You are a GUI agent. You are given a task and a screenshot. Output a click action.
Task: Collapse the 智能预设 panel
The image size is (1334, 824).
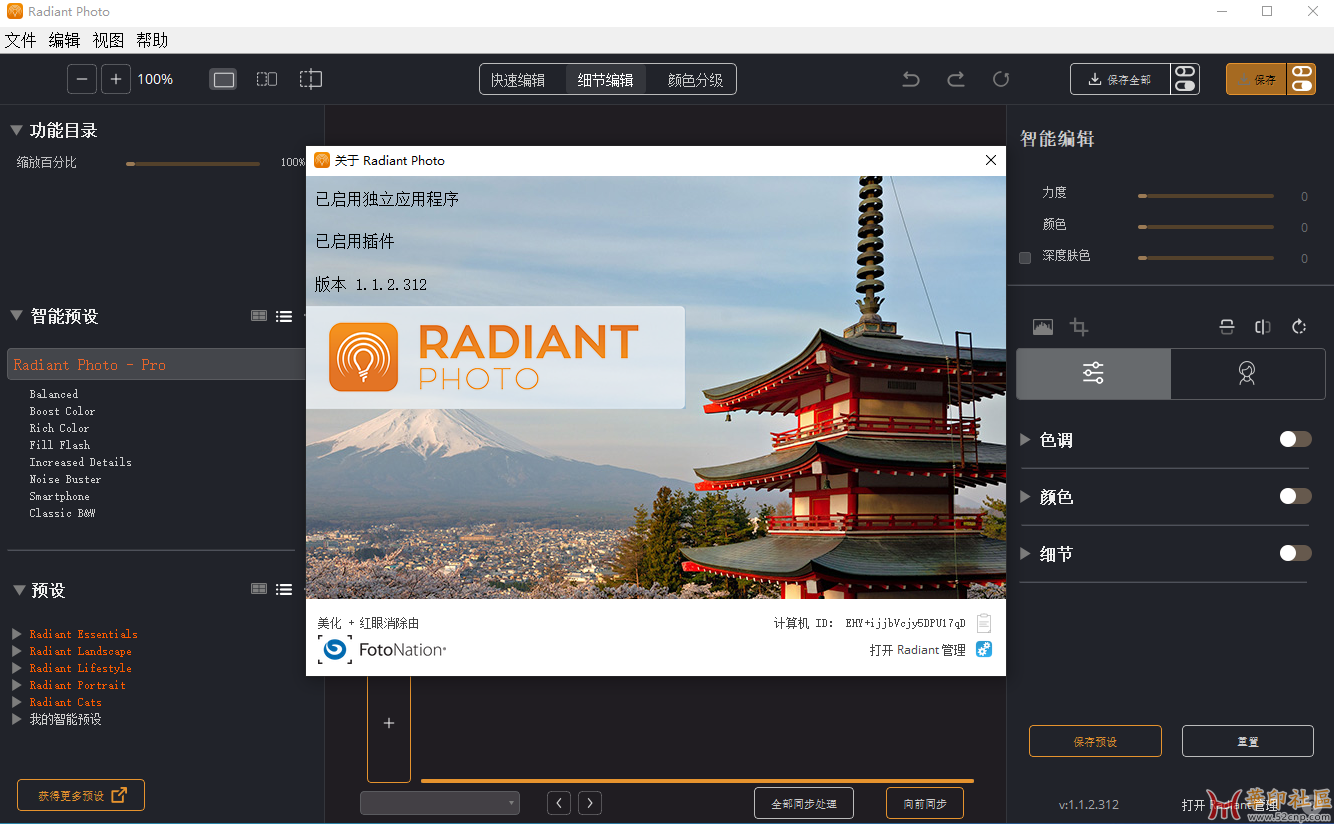16,316
